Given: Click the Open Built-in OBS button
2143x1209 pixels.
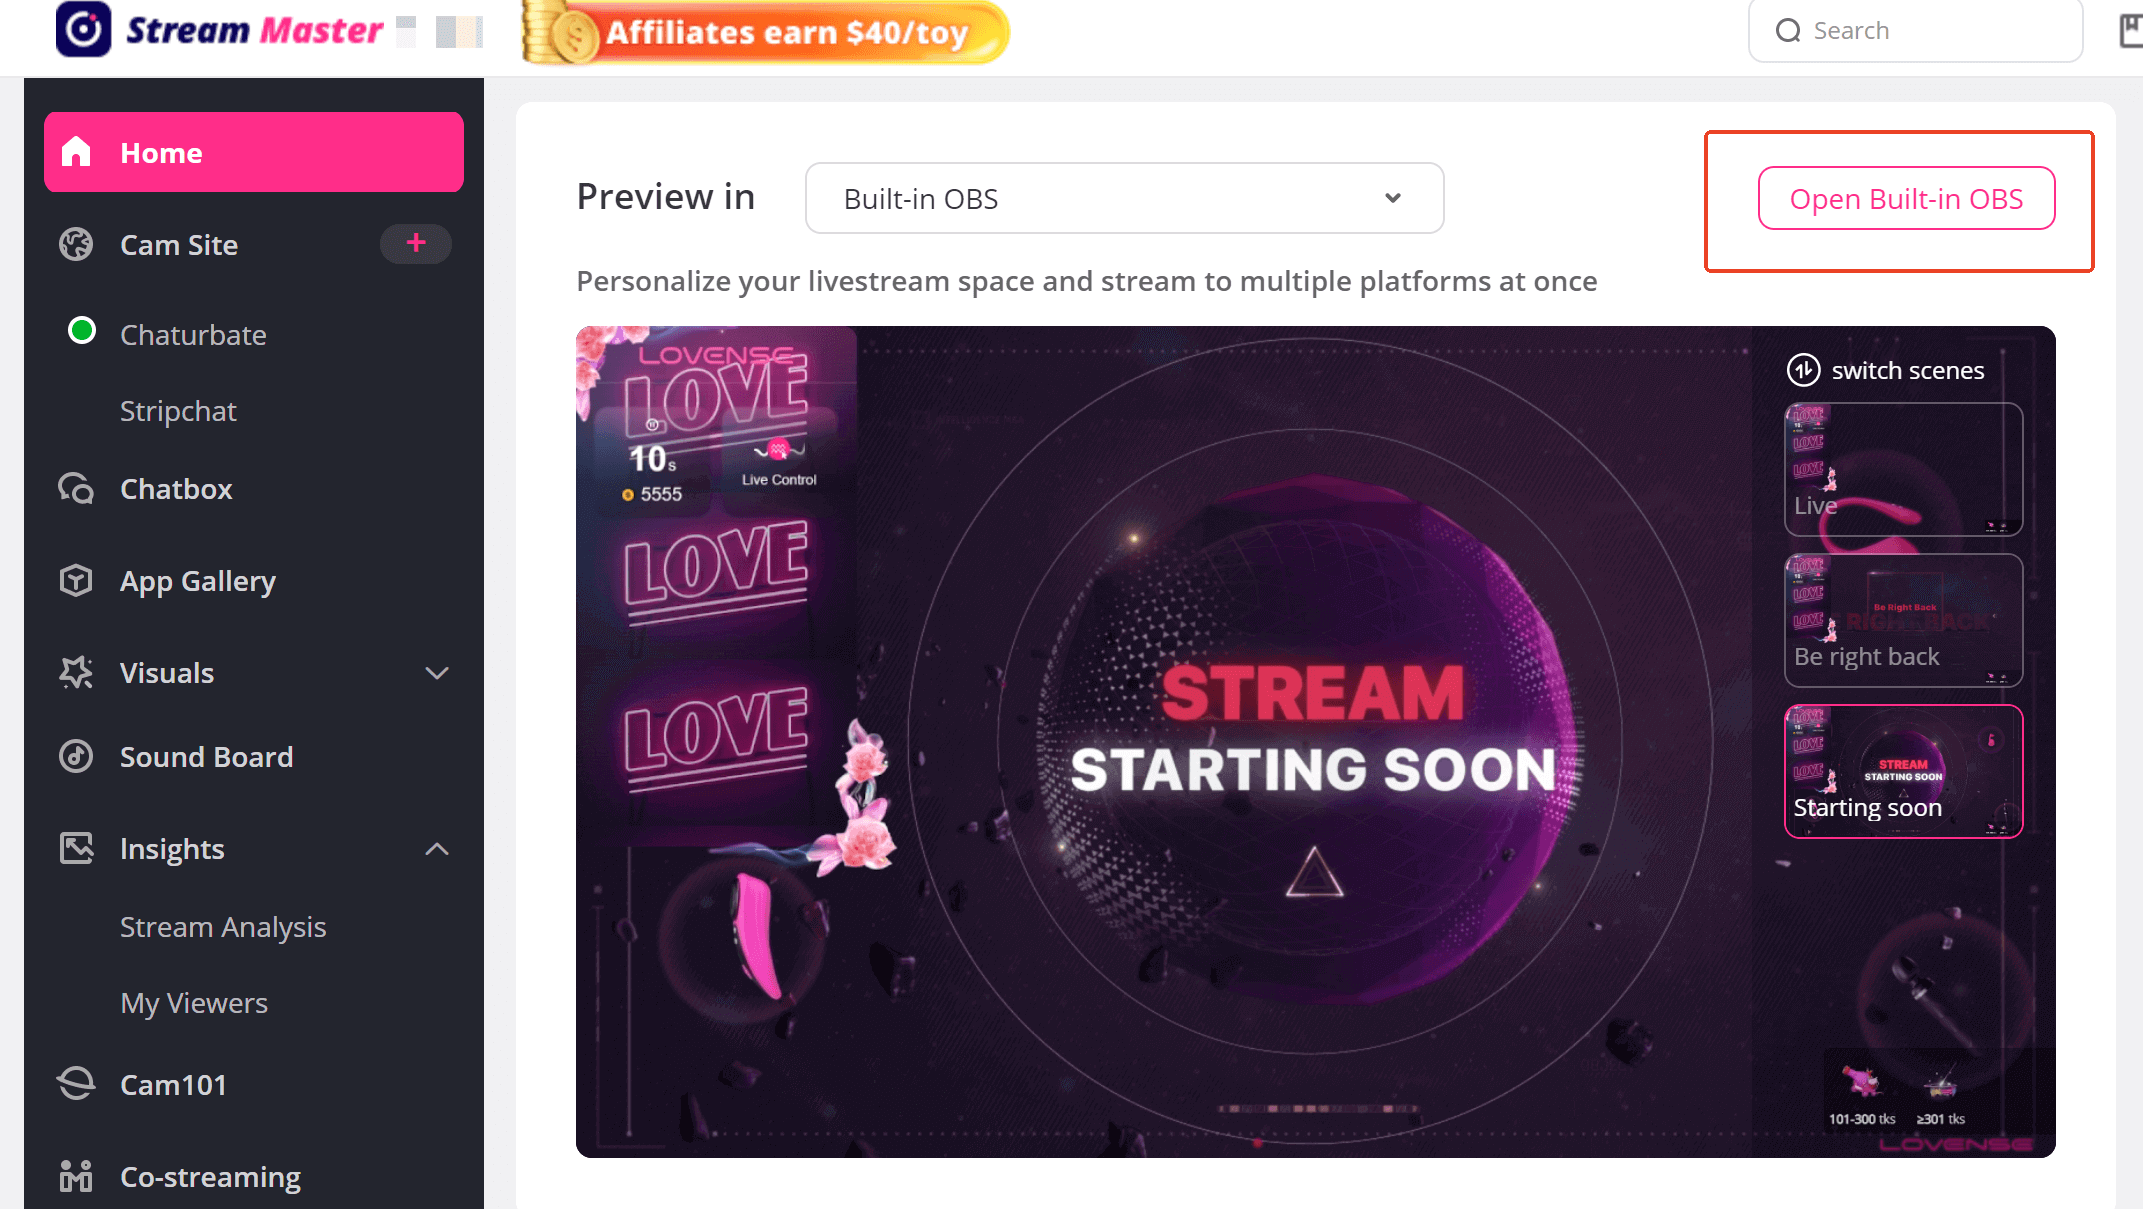Looking at the screenshot, I should [x=1906, y=198].
